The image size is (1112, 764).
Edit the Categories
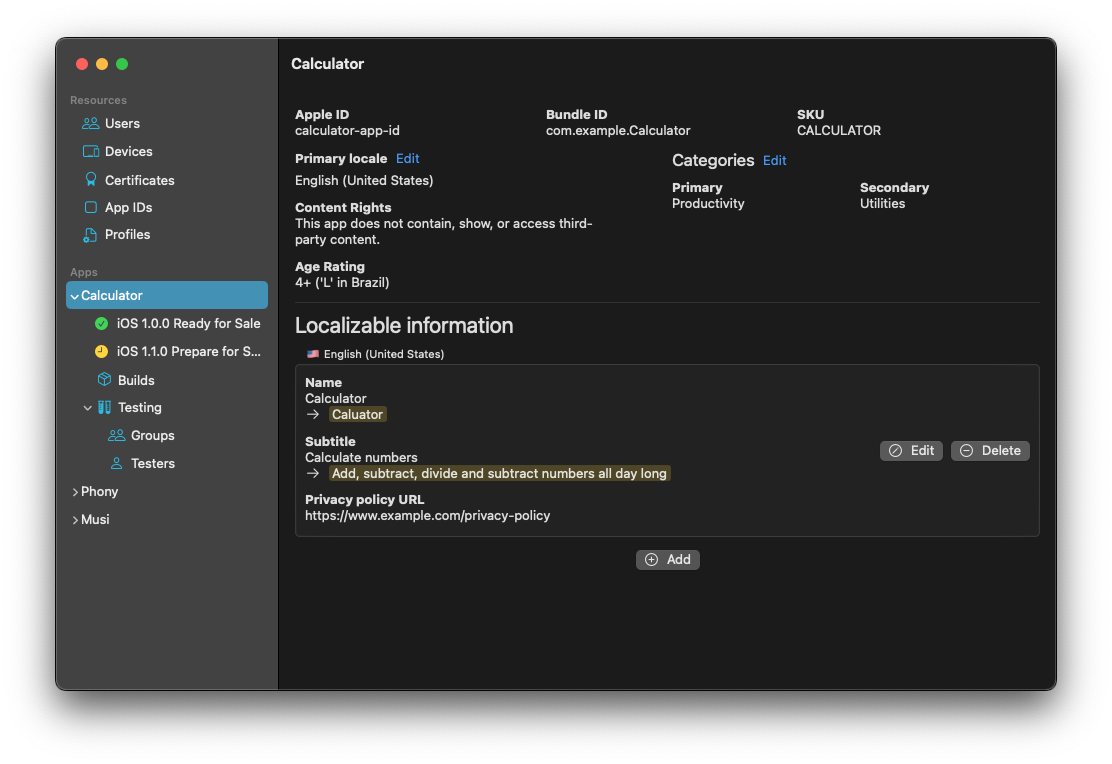[x=774, y=160]
